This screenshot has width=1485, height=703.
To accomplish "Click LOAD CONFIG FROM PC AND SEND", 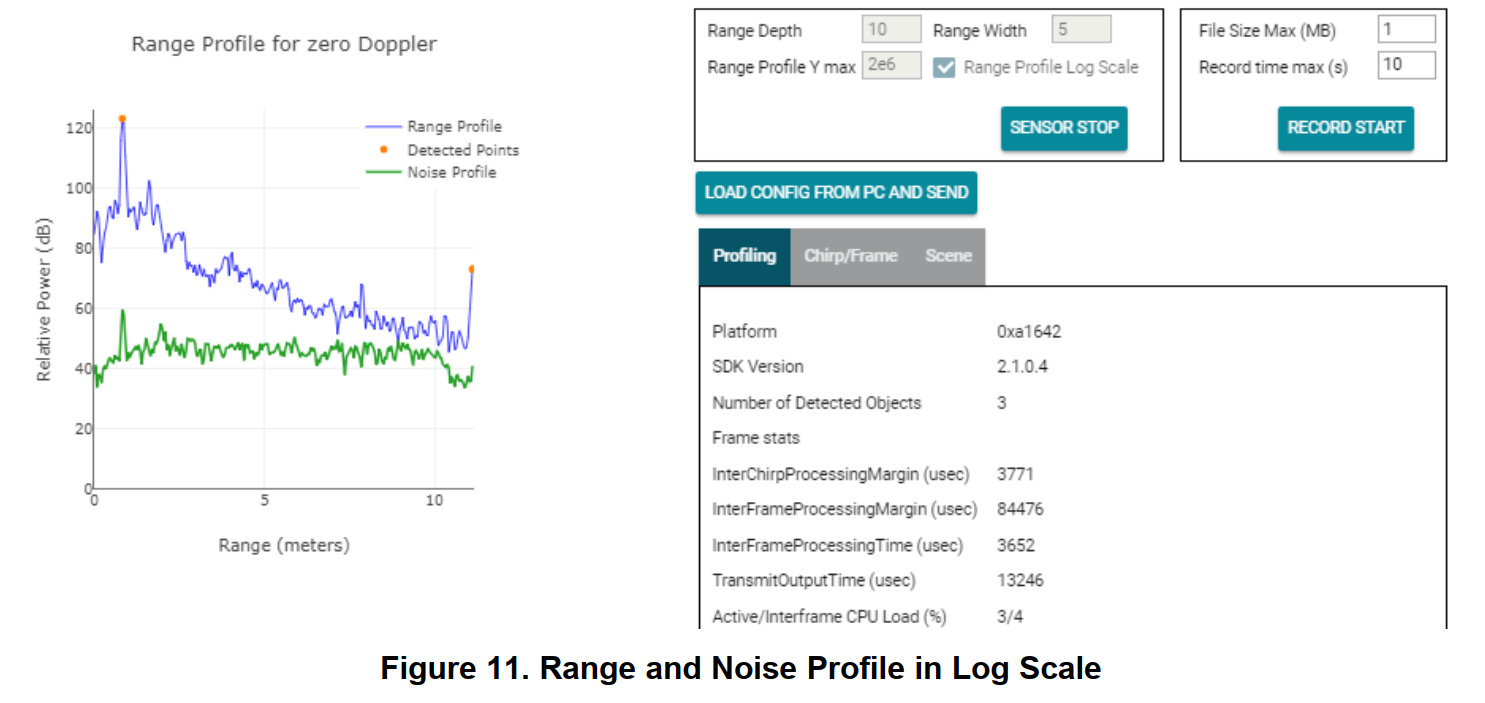I will click(x=836, y=192).
